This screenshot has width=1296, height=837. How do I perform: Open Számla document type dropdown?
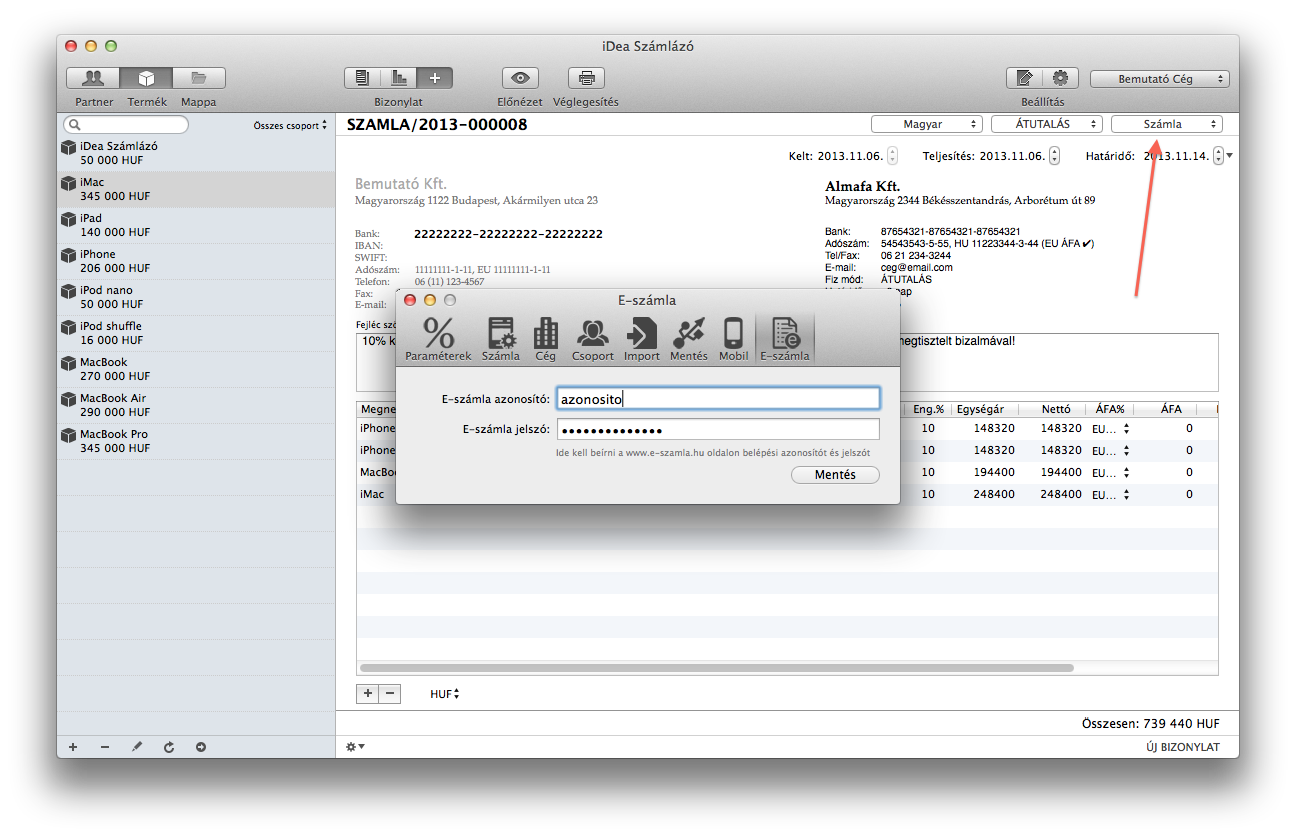(x=1167, y=124)
